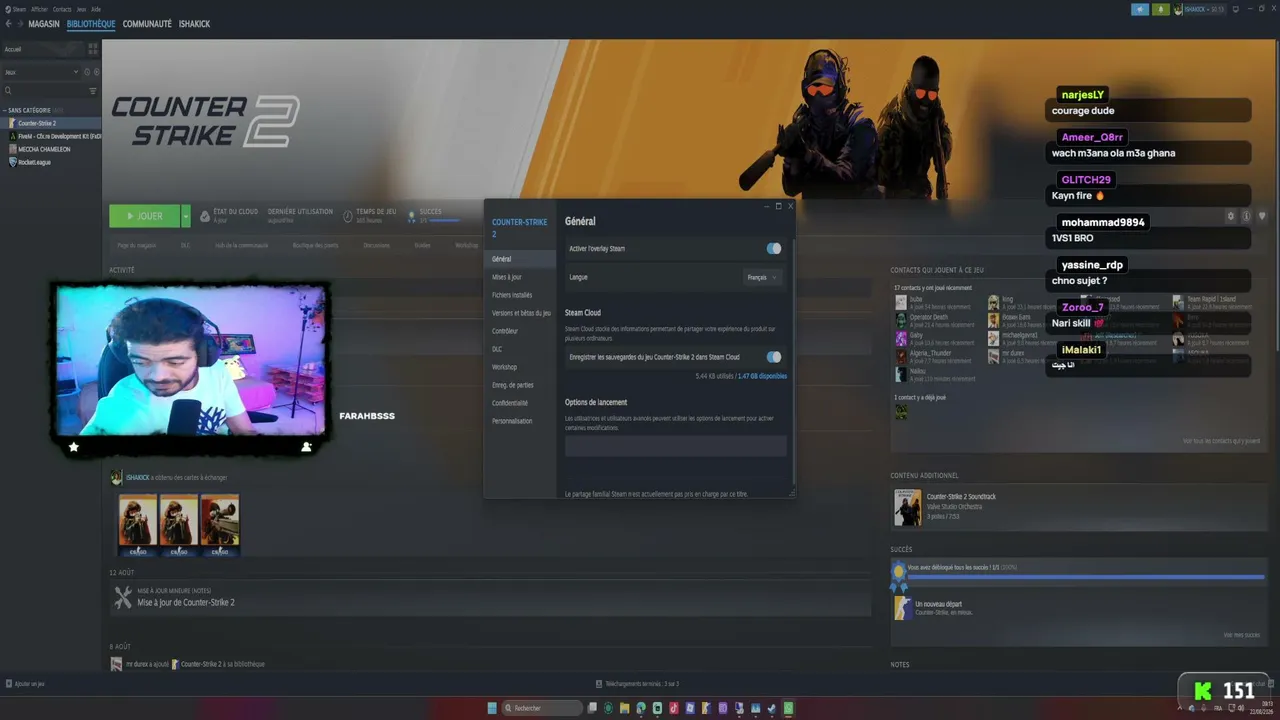Switch to the BIBLIOTHÈQUE tab
This screenshot has height=720, width=1280.
[x=91, y=24]
